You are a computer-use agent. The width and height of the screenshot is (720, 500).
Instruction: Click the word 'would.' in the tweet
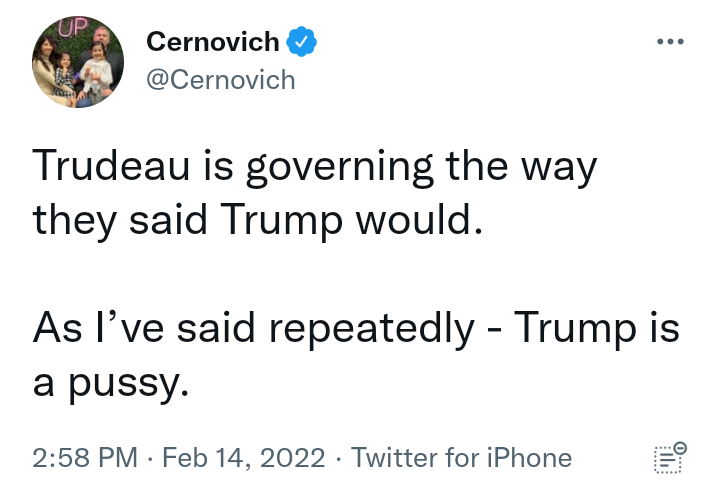coord(420,219)
